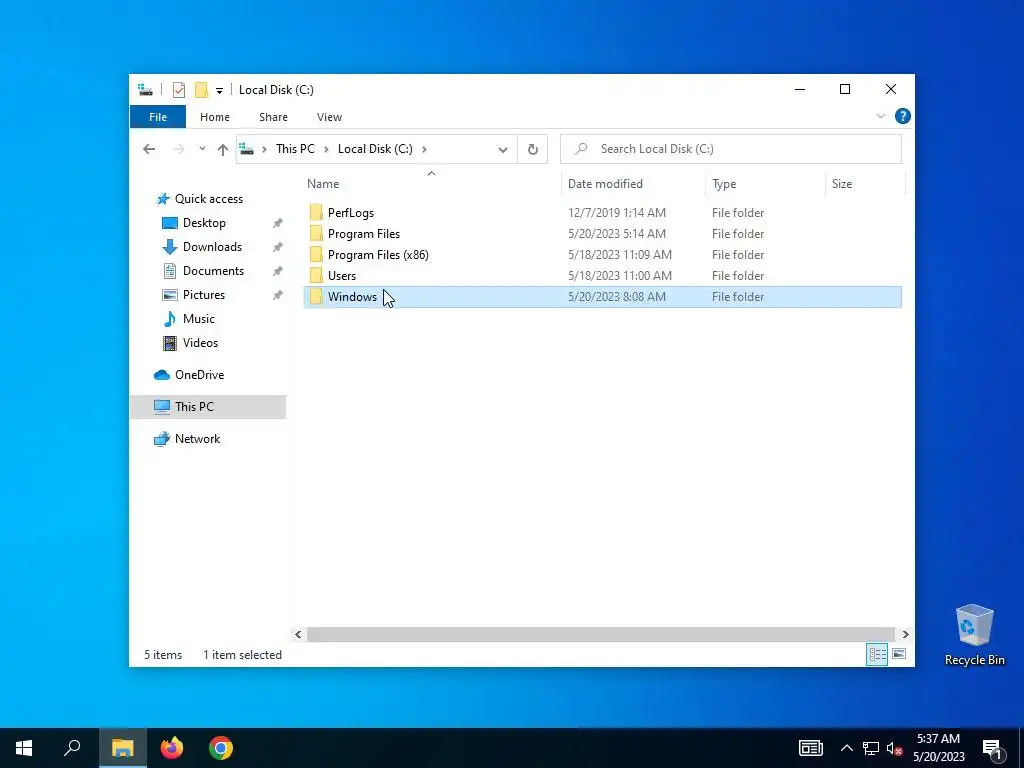Click the date 5/20/2023 8:08 AM
Image resolution: width=1024 pixels, height=768 pixels.
click(x=616, y=296)
